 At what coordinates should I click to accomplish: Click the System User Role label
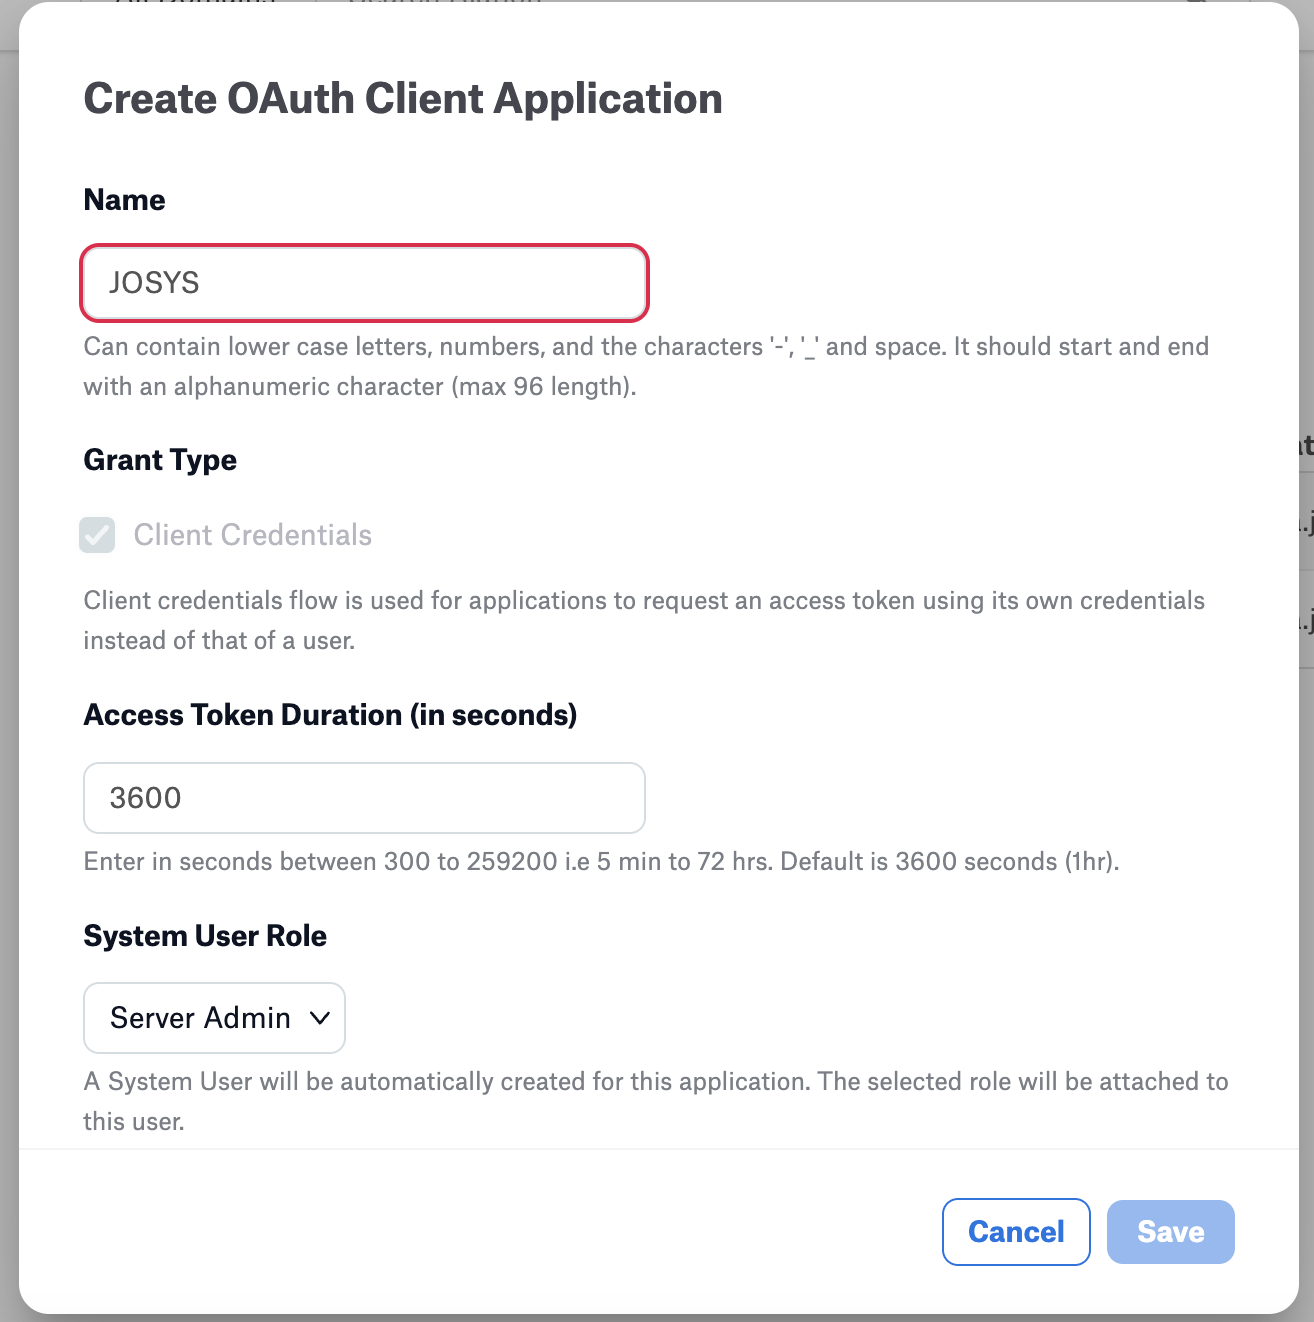[x=205, y=936]
